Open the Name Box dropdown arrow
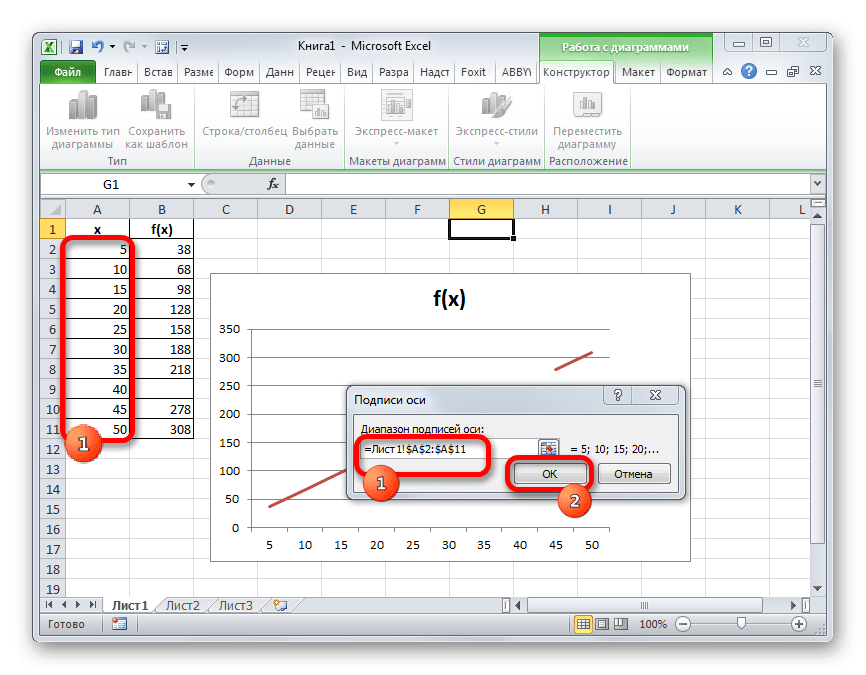Image resolution: width=866 pixels, height=675 pixels. tap(191, 184)
